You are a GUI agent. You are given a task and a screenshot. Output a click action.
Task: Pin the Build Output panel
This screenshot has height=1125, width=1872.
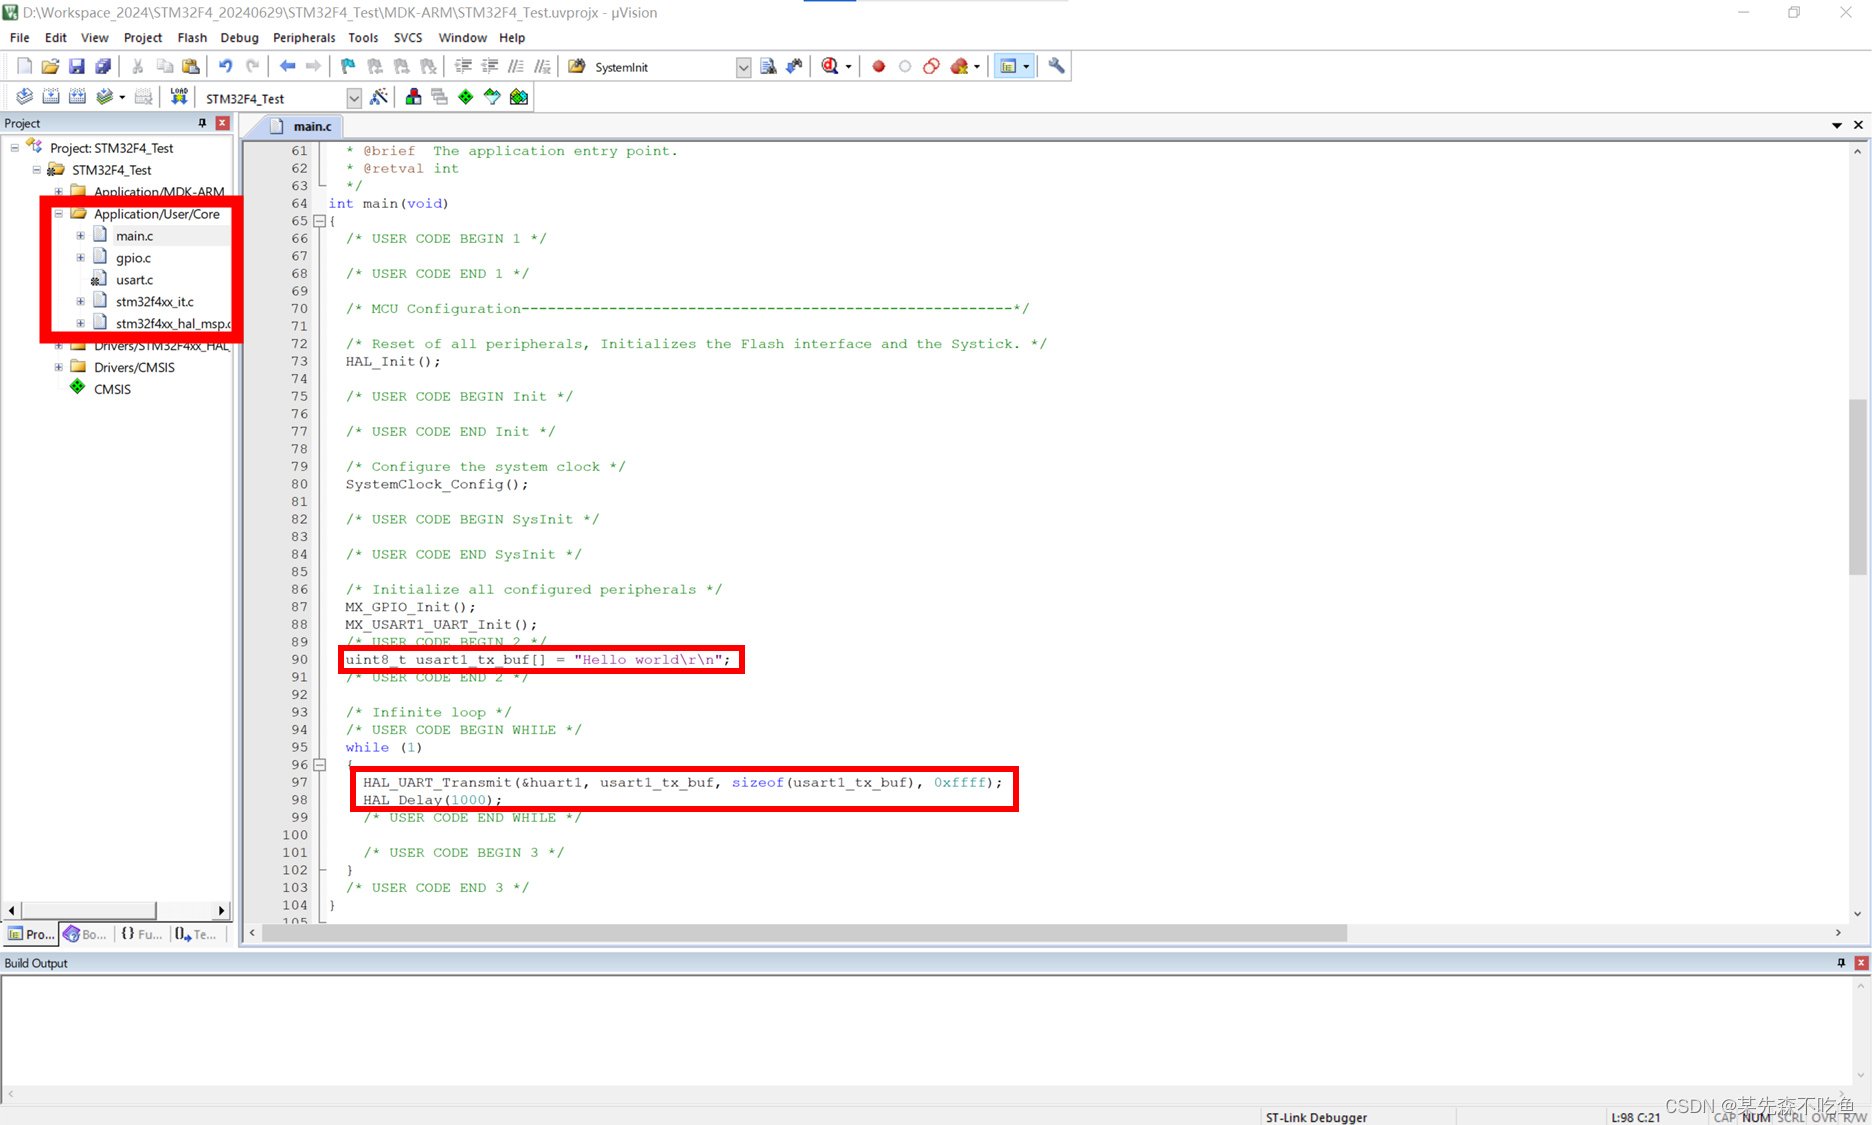pyautogui.click(x=1841, y=963)
